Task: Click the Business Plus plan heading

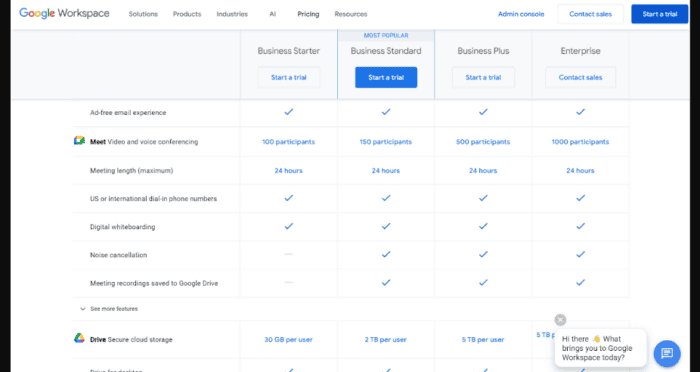Action: pyautogui.click(x=483, y=51)
